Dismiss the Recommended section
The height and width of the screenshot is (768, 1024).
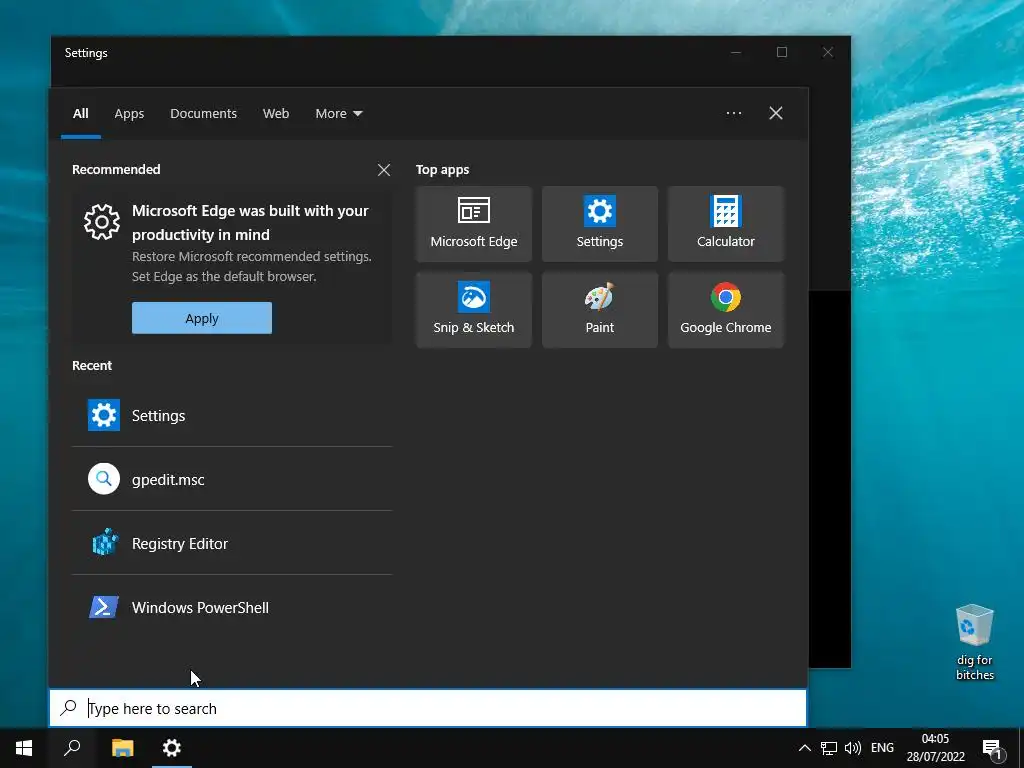[x=384, y=170]
